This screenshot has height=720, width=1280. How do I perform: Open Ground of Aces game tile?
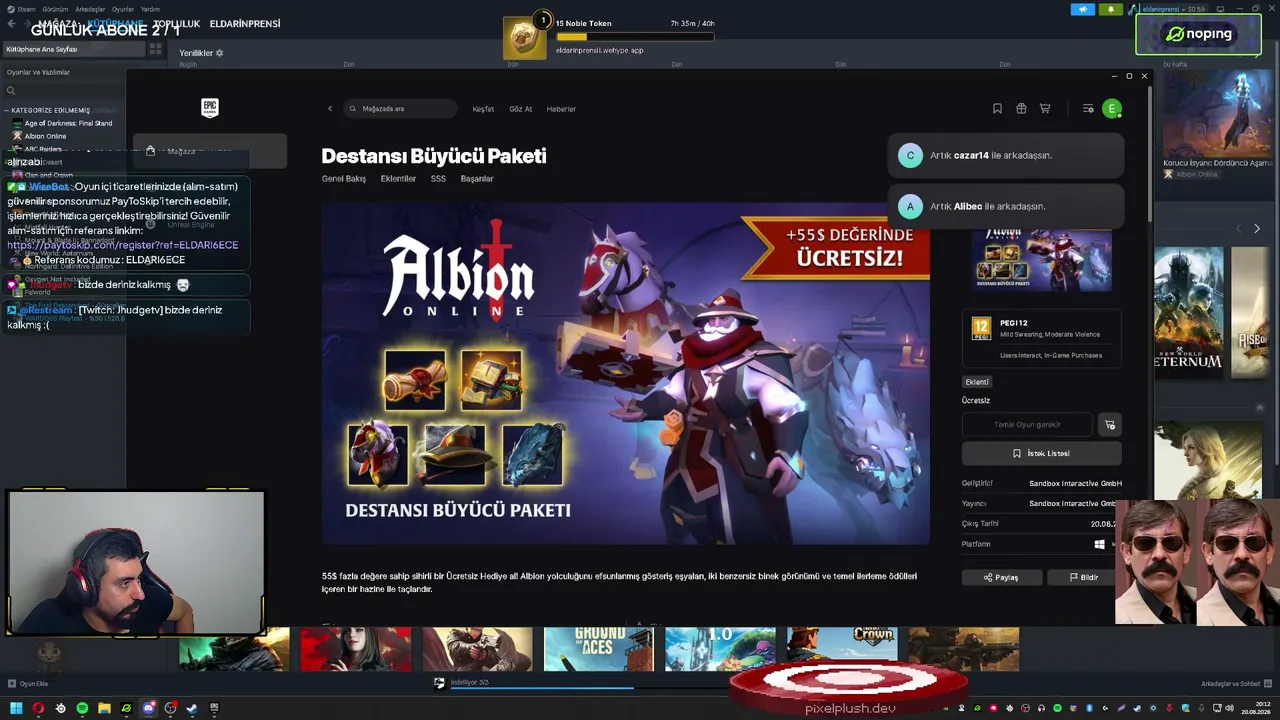598,649
